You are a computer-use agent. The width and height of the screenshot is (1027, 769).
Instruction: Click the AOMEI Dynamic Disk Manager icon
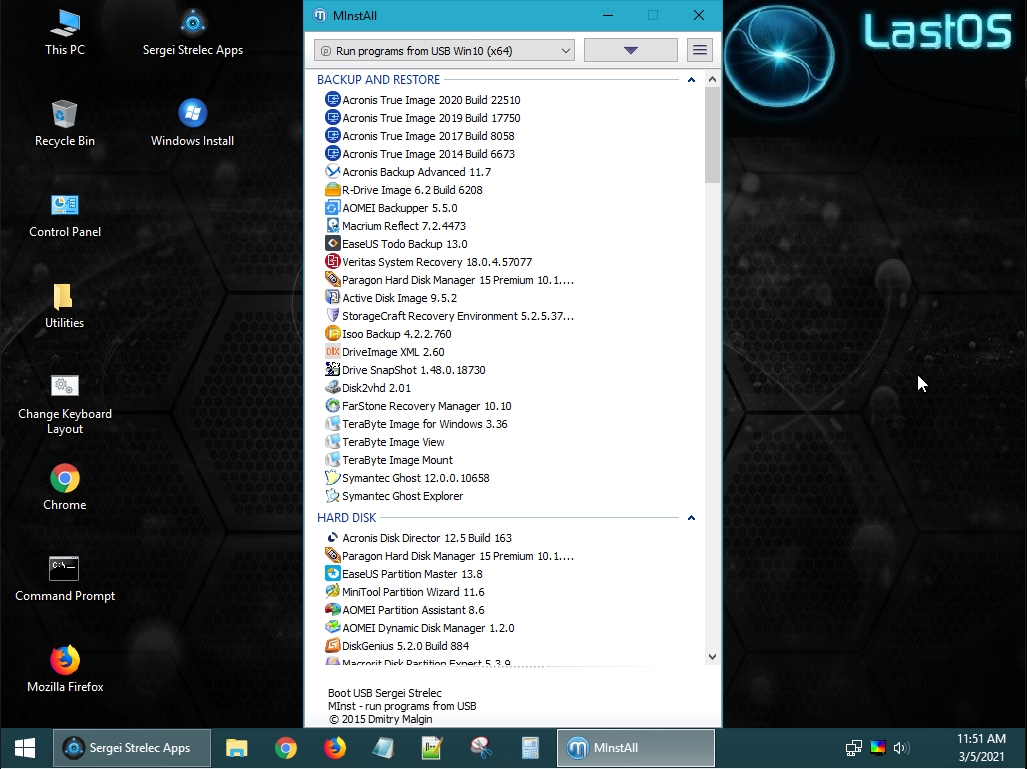(333, 628)
